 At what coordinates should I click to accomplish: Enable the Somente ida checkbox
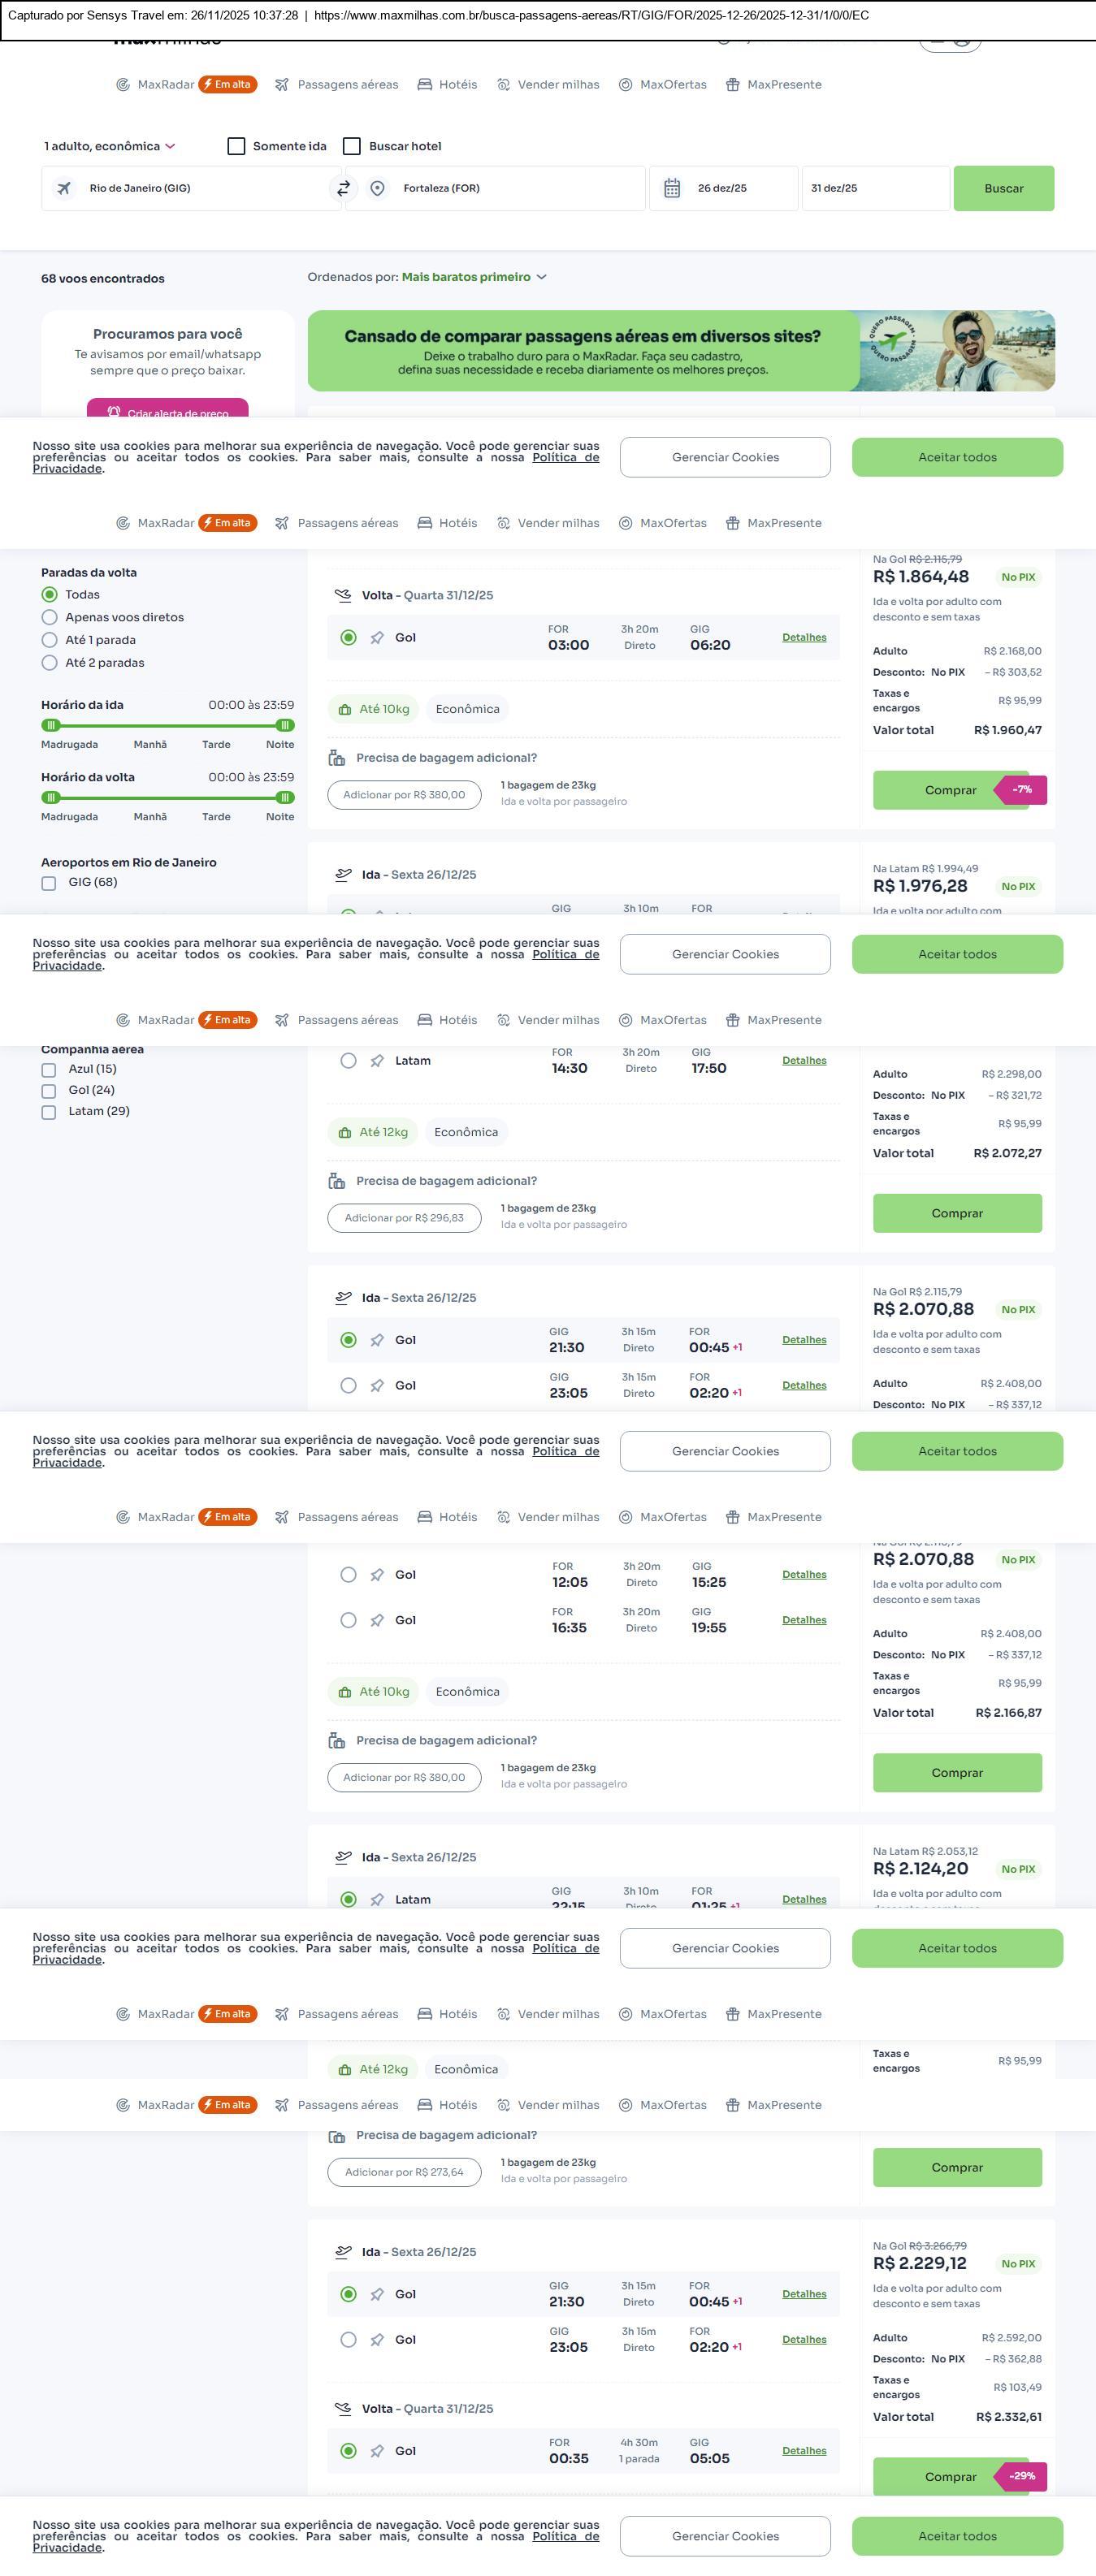[237, 146]
